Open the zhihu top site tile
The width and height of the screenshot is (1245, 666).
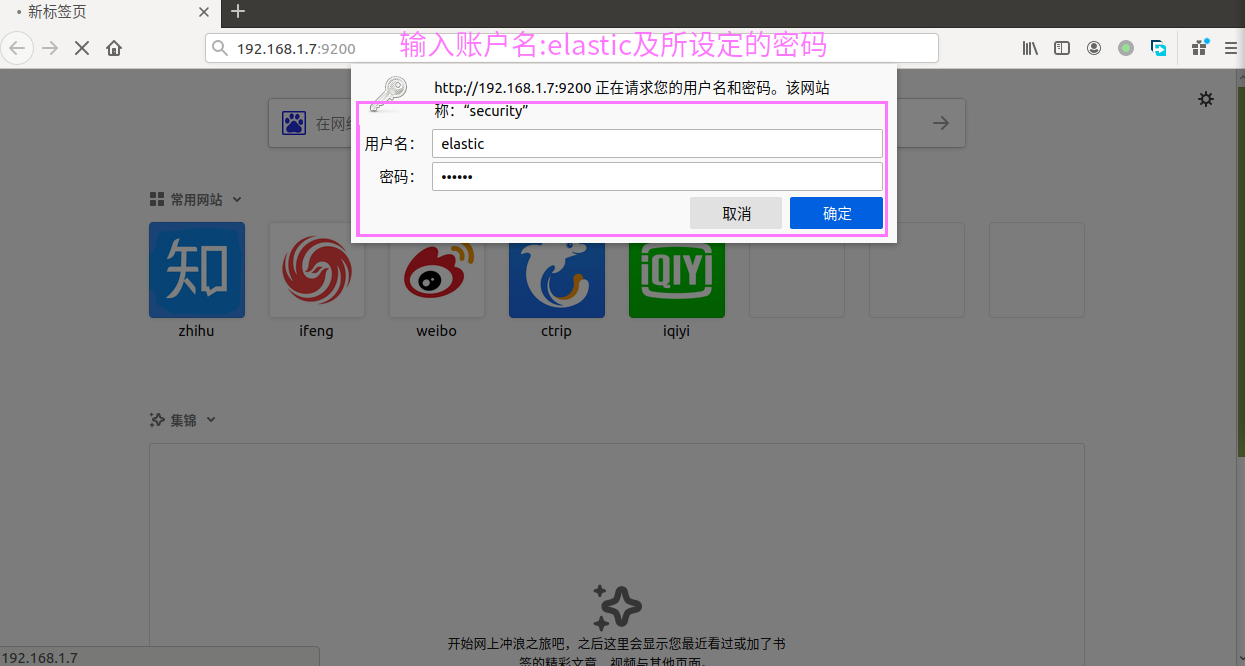click(x=197, y=270)
